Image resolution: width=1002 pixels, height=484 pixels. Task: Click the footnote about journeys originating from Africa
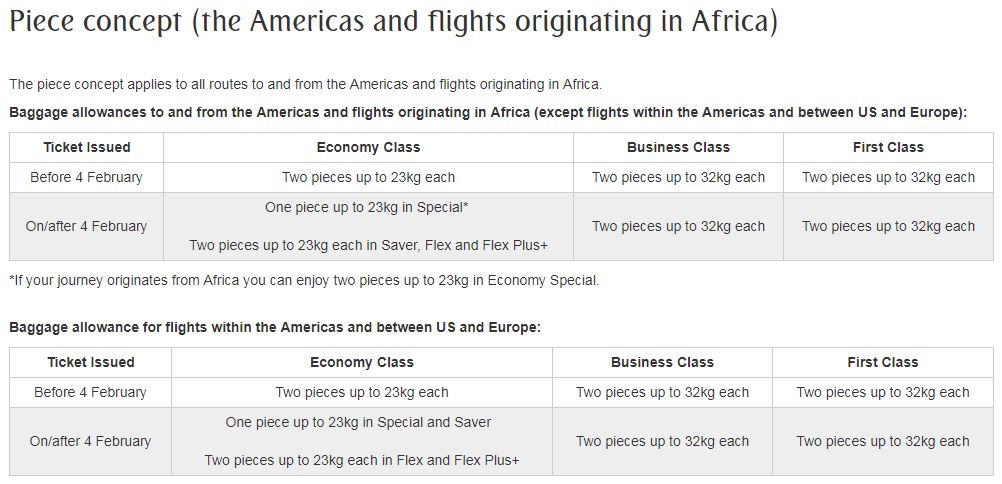(304, 280)
